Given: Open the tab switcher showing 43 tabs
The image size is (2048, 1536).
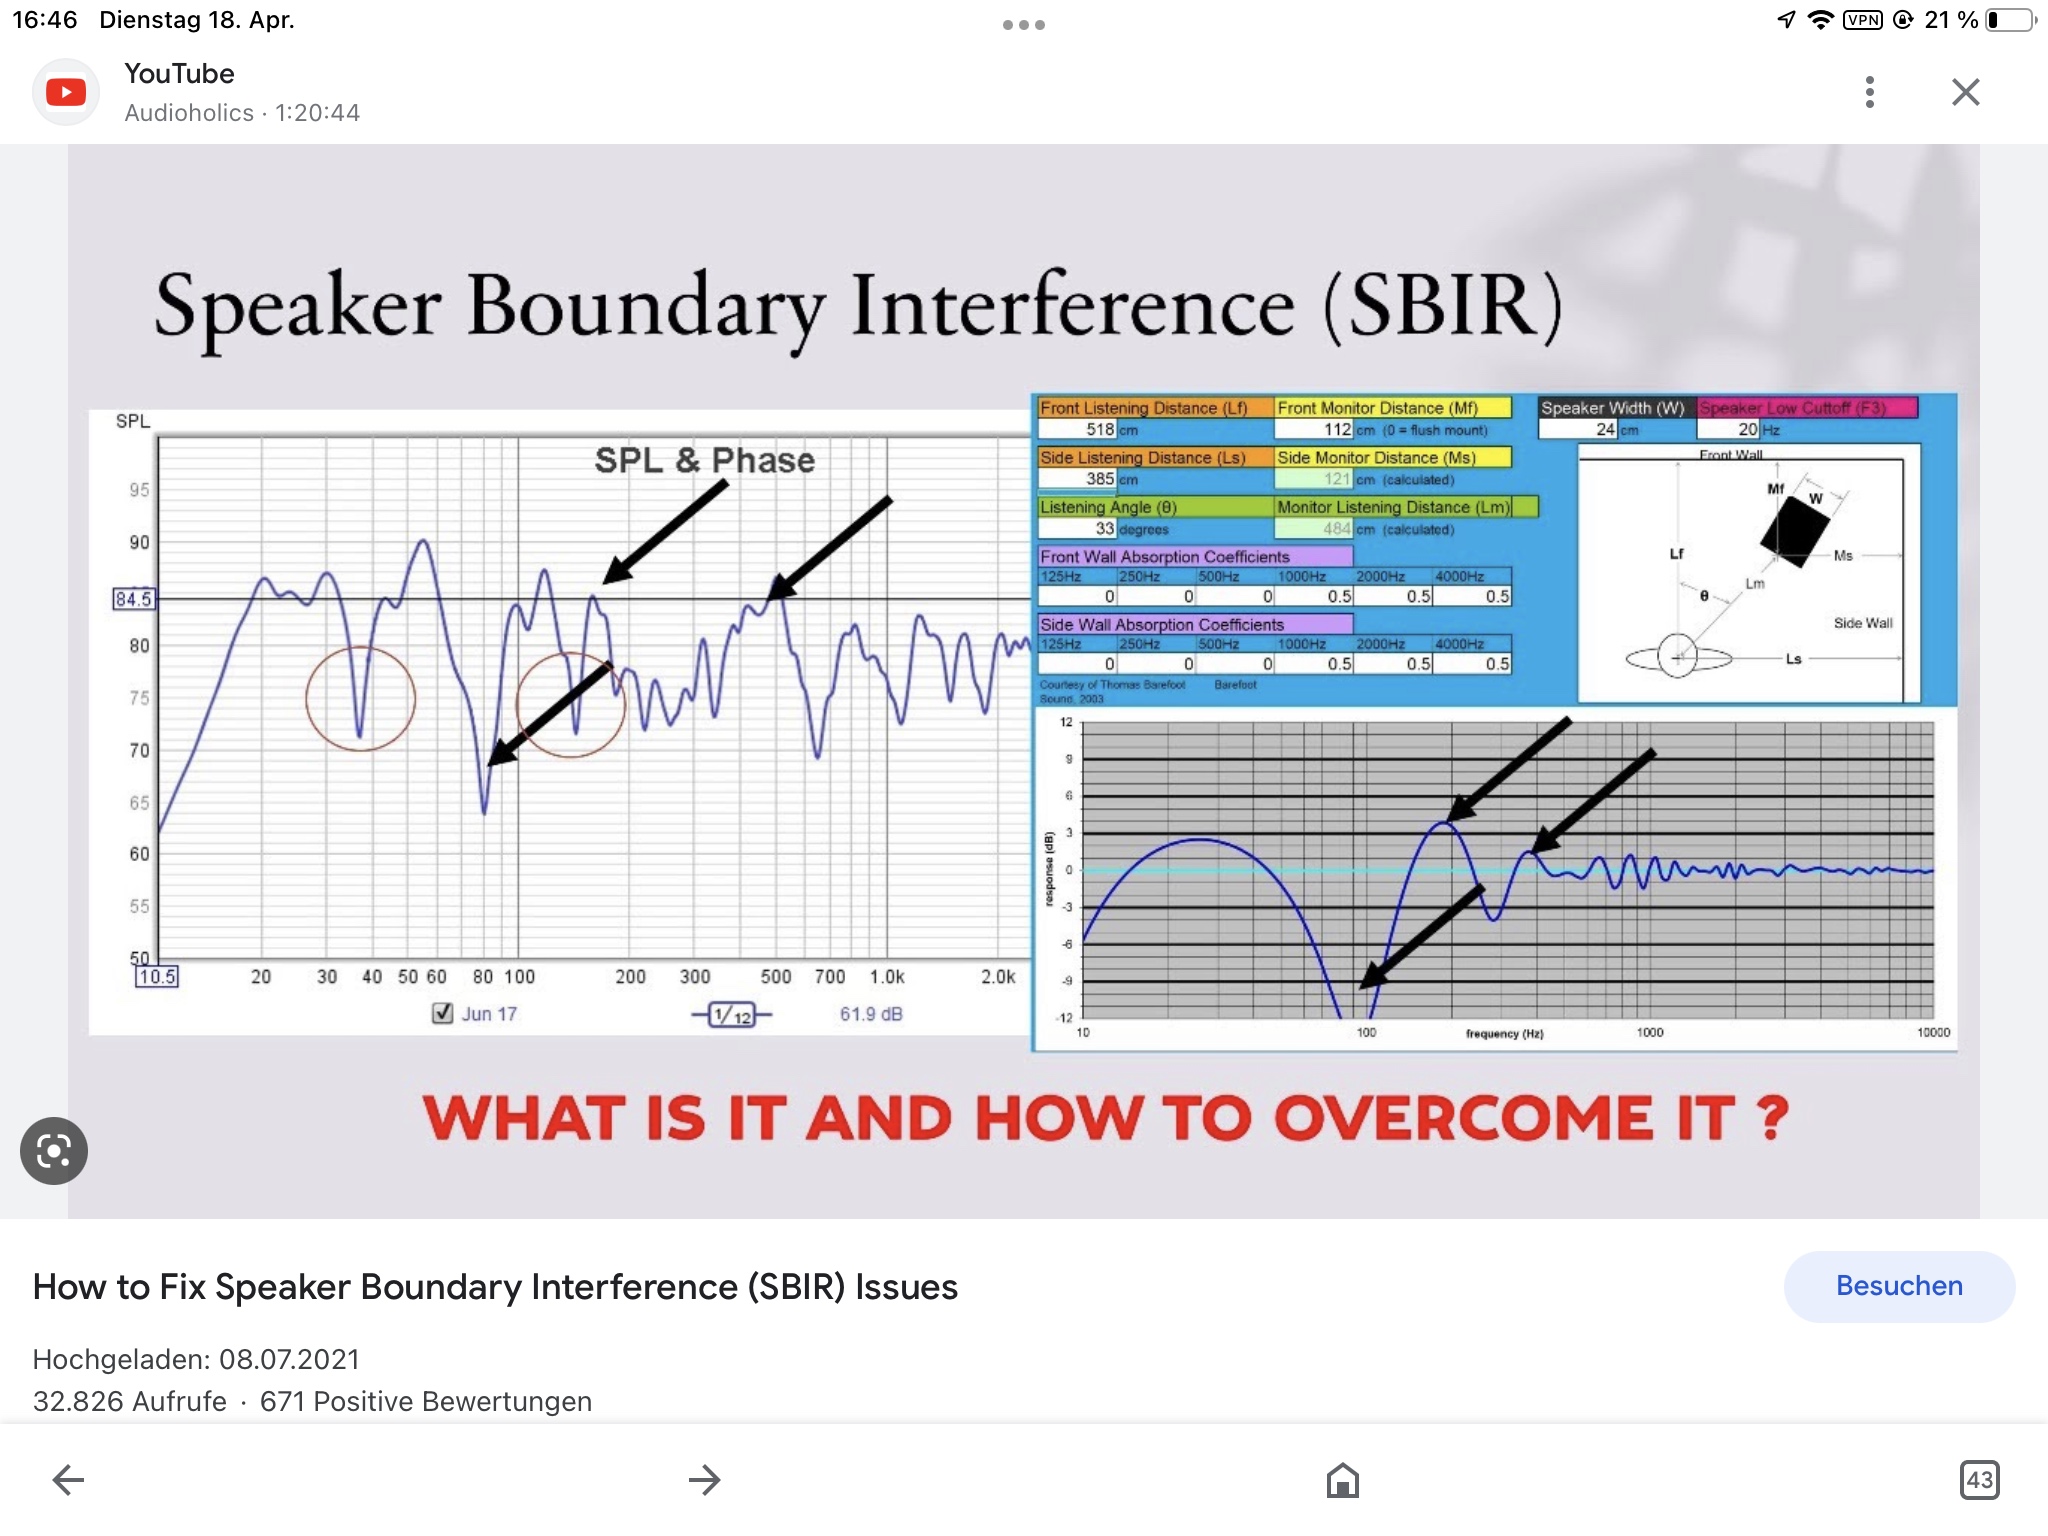Looking at the screenshot, I should pos(1979,1479).
